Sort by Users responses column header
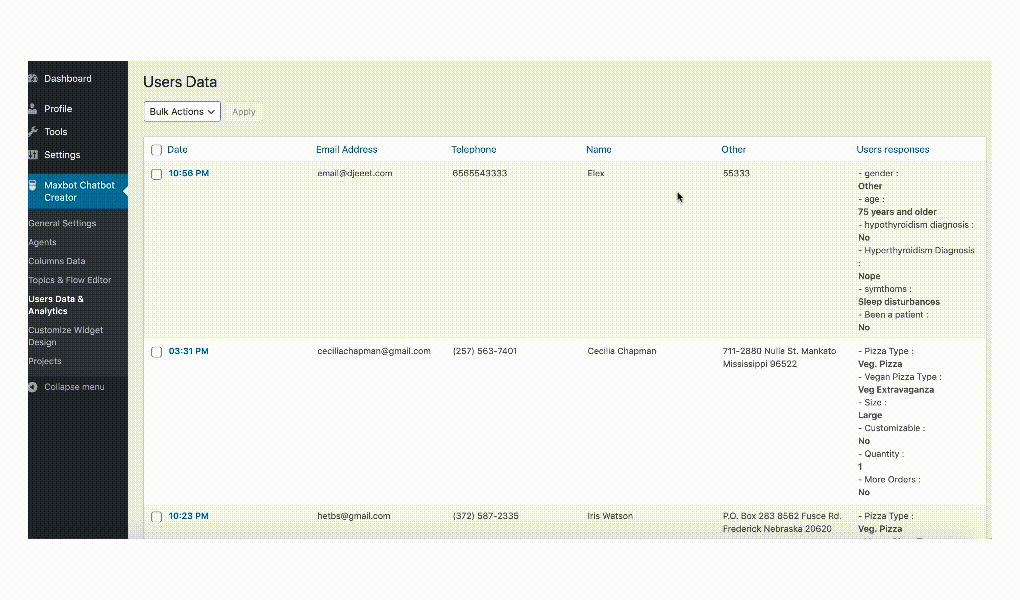Image resolution: width=1020 pixels, height=600 pixels. coord(892,150)
